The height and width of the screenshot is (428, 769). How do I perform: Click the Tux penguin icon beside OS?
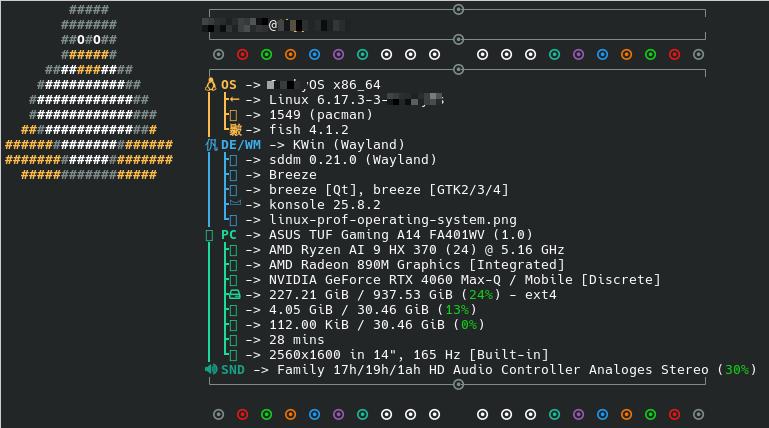tap(210, 85)
